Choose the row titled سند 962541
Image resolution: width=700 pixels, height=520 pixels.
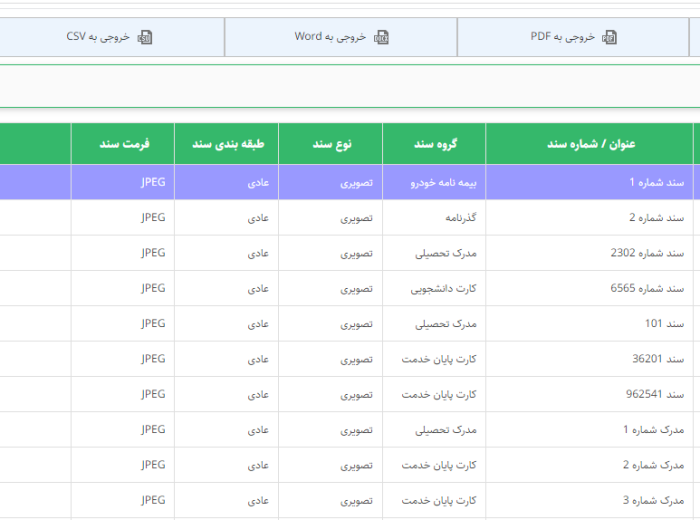[x=656, y=394]
